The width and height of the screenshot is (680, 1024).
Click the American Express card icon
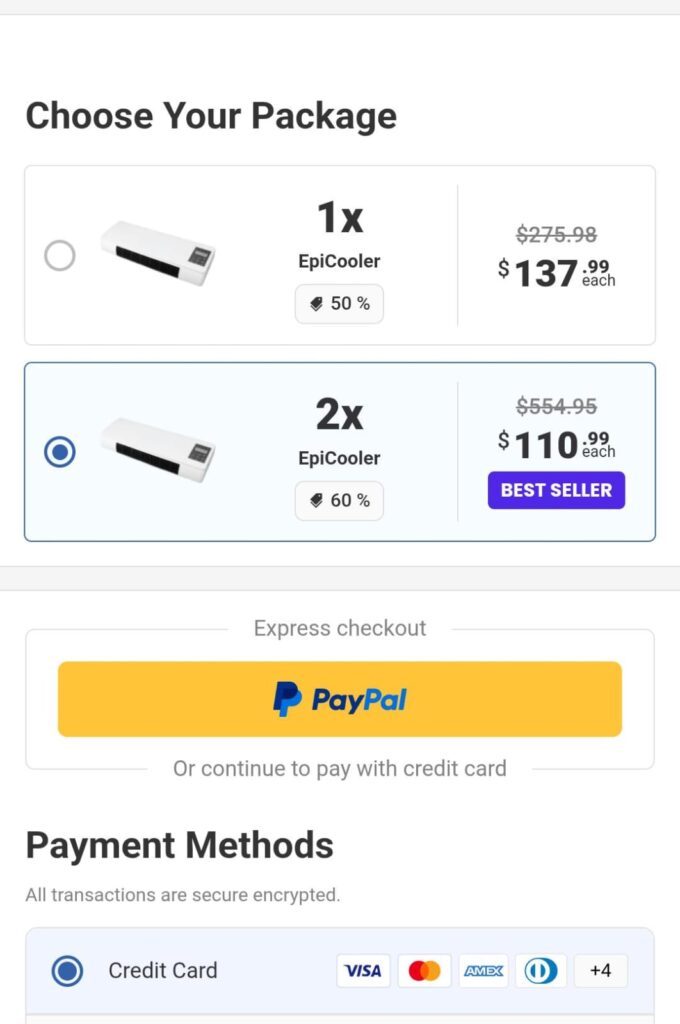(483, 971)
